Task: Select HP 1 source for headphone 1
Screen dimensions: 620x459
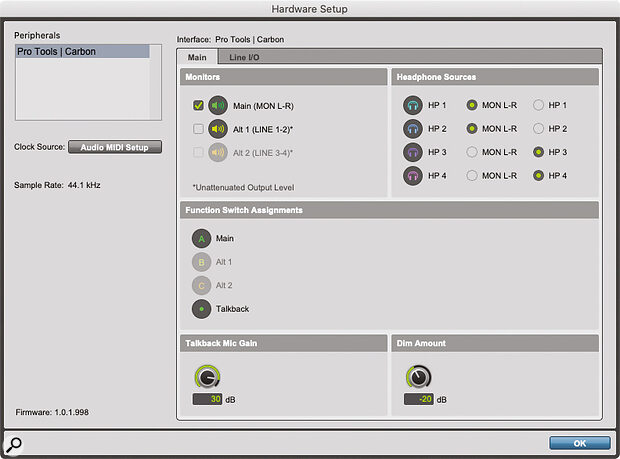Action: tap(539, 105)
